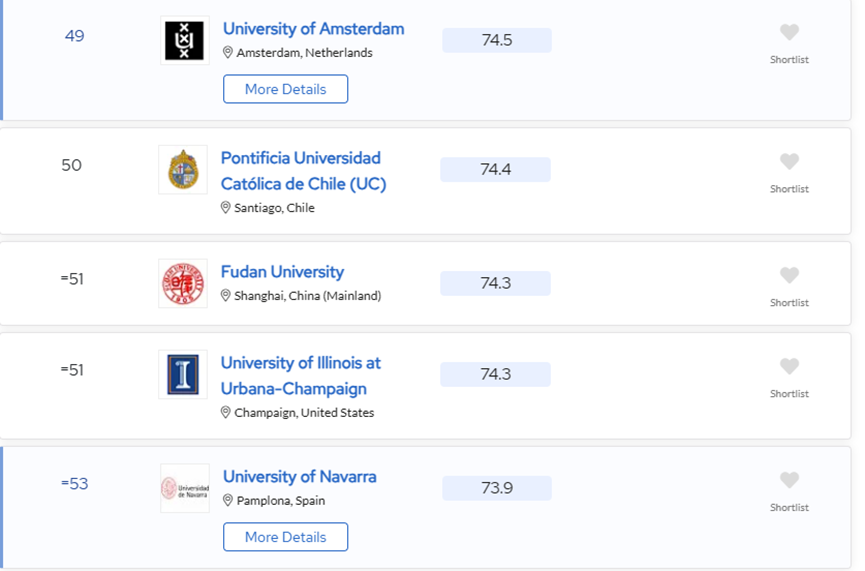Viewport: 865px width, 571px height.
Task: Select the University of Illinois logo
Action: point(183,375)
